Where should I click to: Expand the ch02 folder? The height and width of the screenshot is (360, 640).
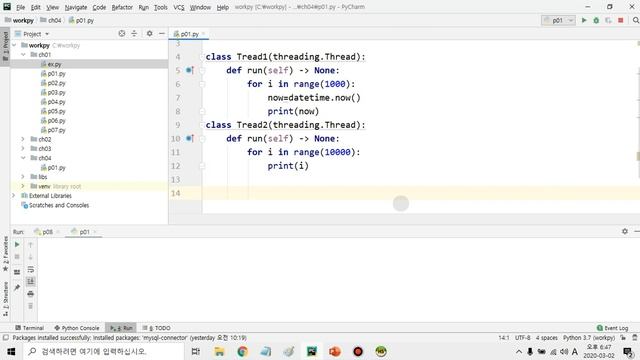pos(23,139)
